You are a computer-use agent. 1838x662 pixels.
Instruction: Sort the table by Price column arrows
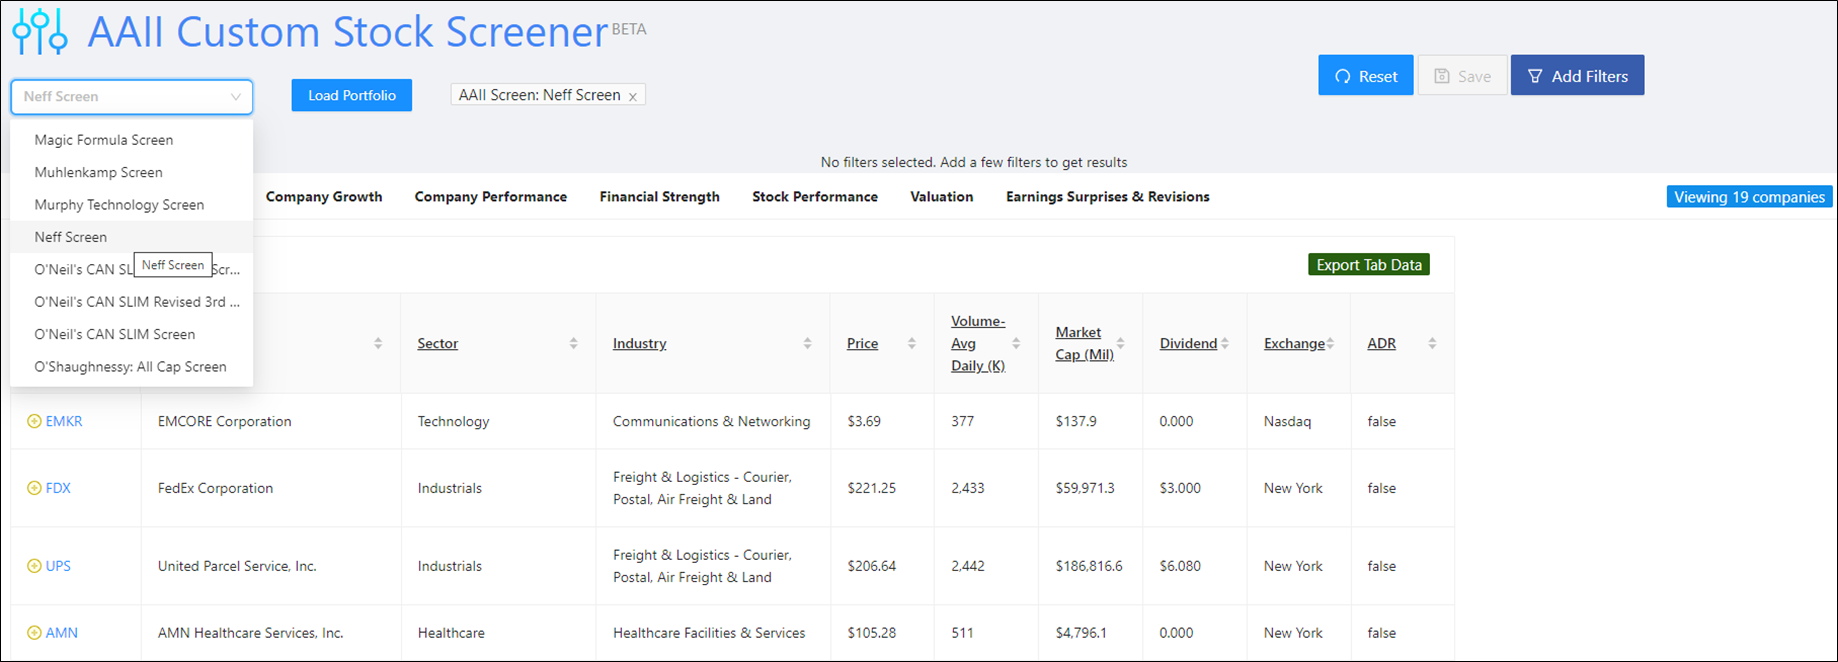click(911, 344)
